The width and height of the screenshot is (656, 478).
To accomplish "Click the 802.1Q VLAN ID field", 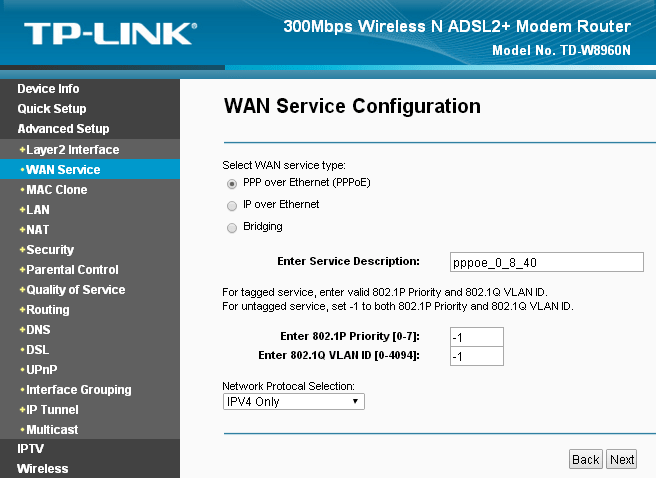I will tap(477, 356).
